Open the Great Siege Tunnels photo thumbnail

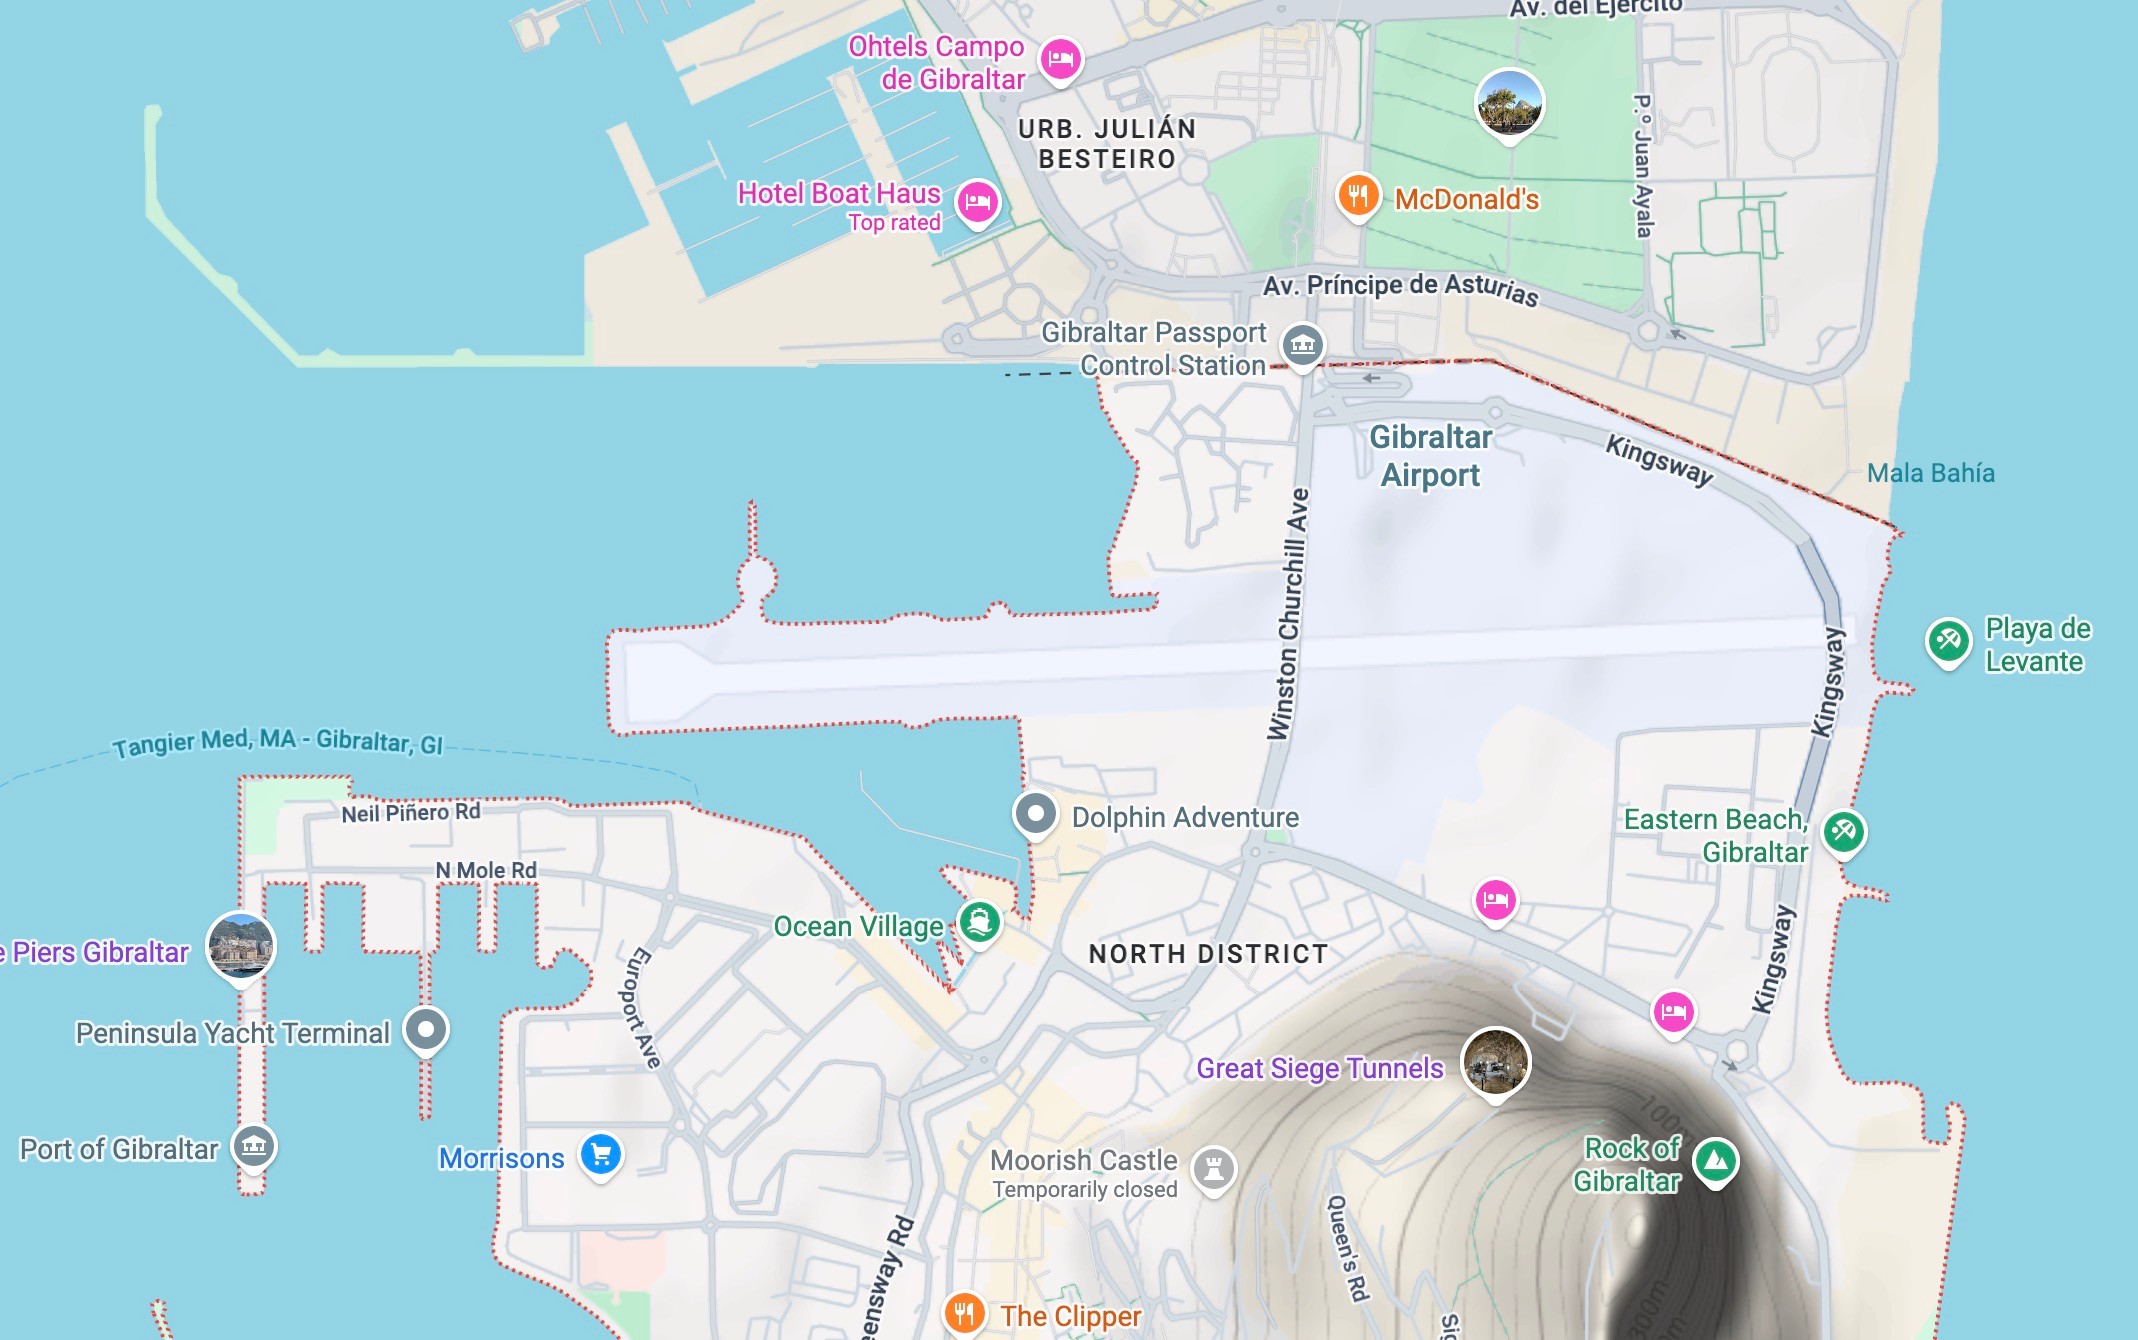(x=1496, y=1064)
